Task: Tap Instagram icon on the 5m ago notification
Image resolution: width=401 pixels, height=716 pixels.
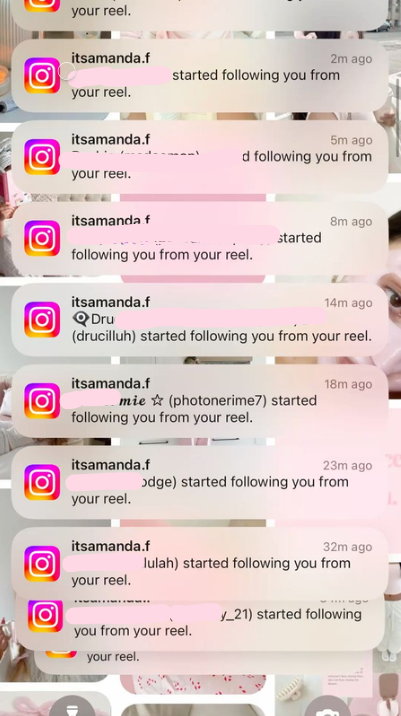Action: tap(42, 157)
